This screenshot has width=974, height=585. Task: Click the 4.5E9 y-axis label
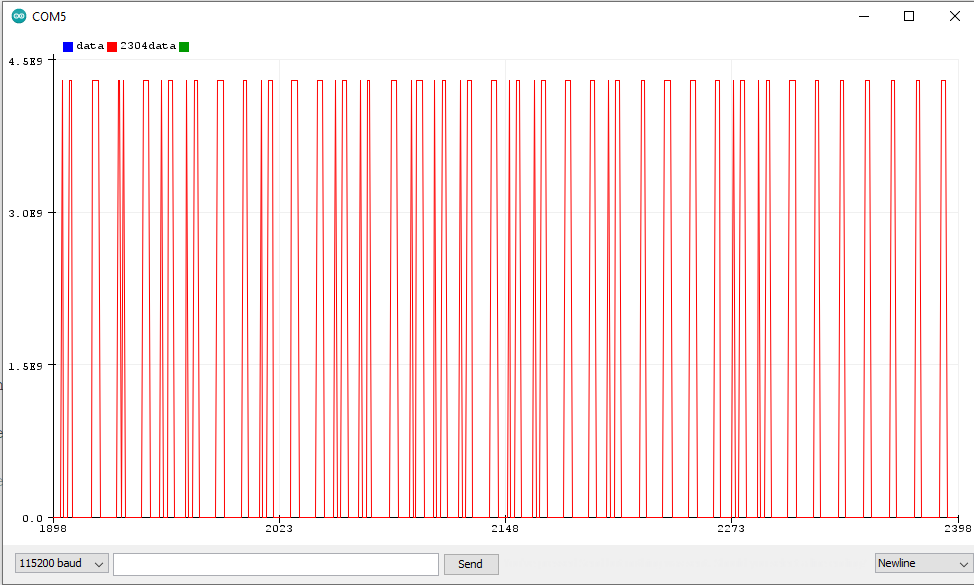point(24,61)
